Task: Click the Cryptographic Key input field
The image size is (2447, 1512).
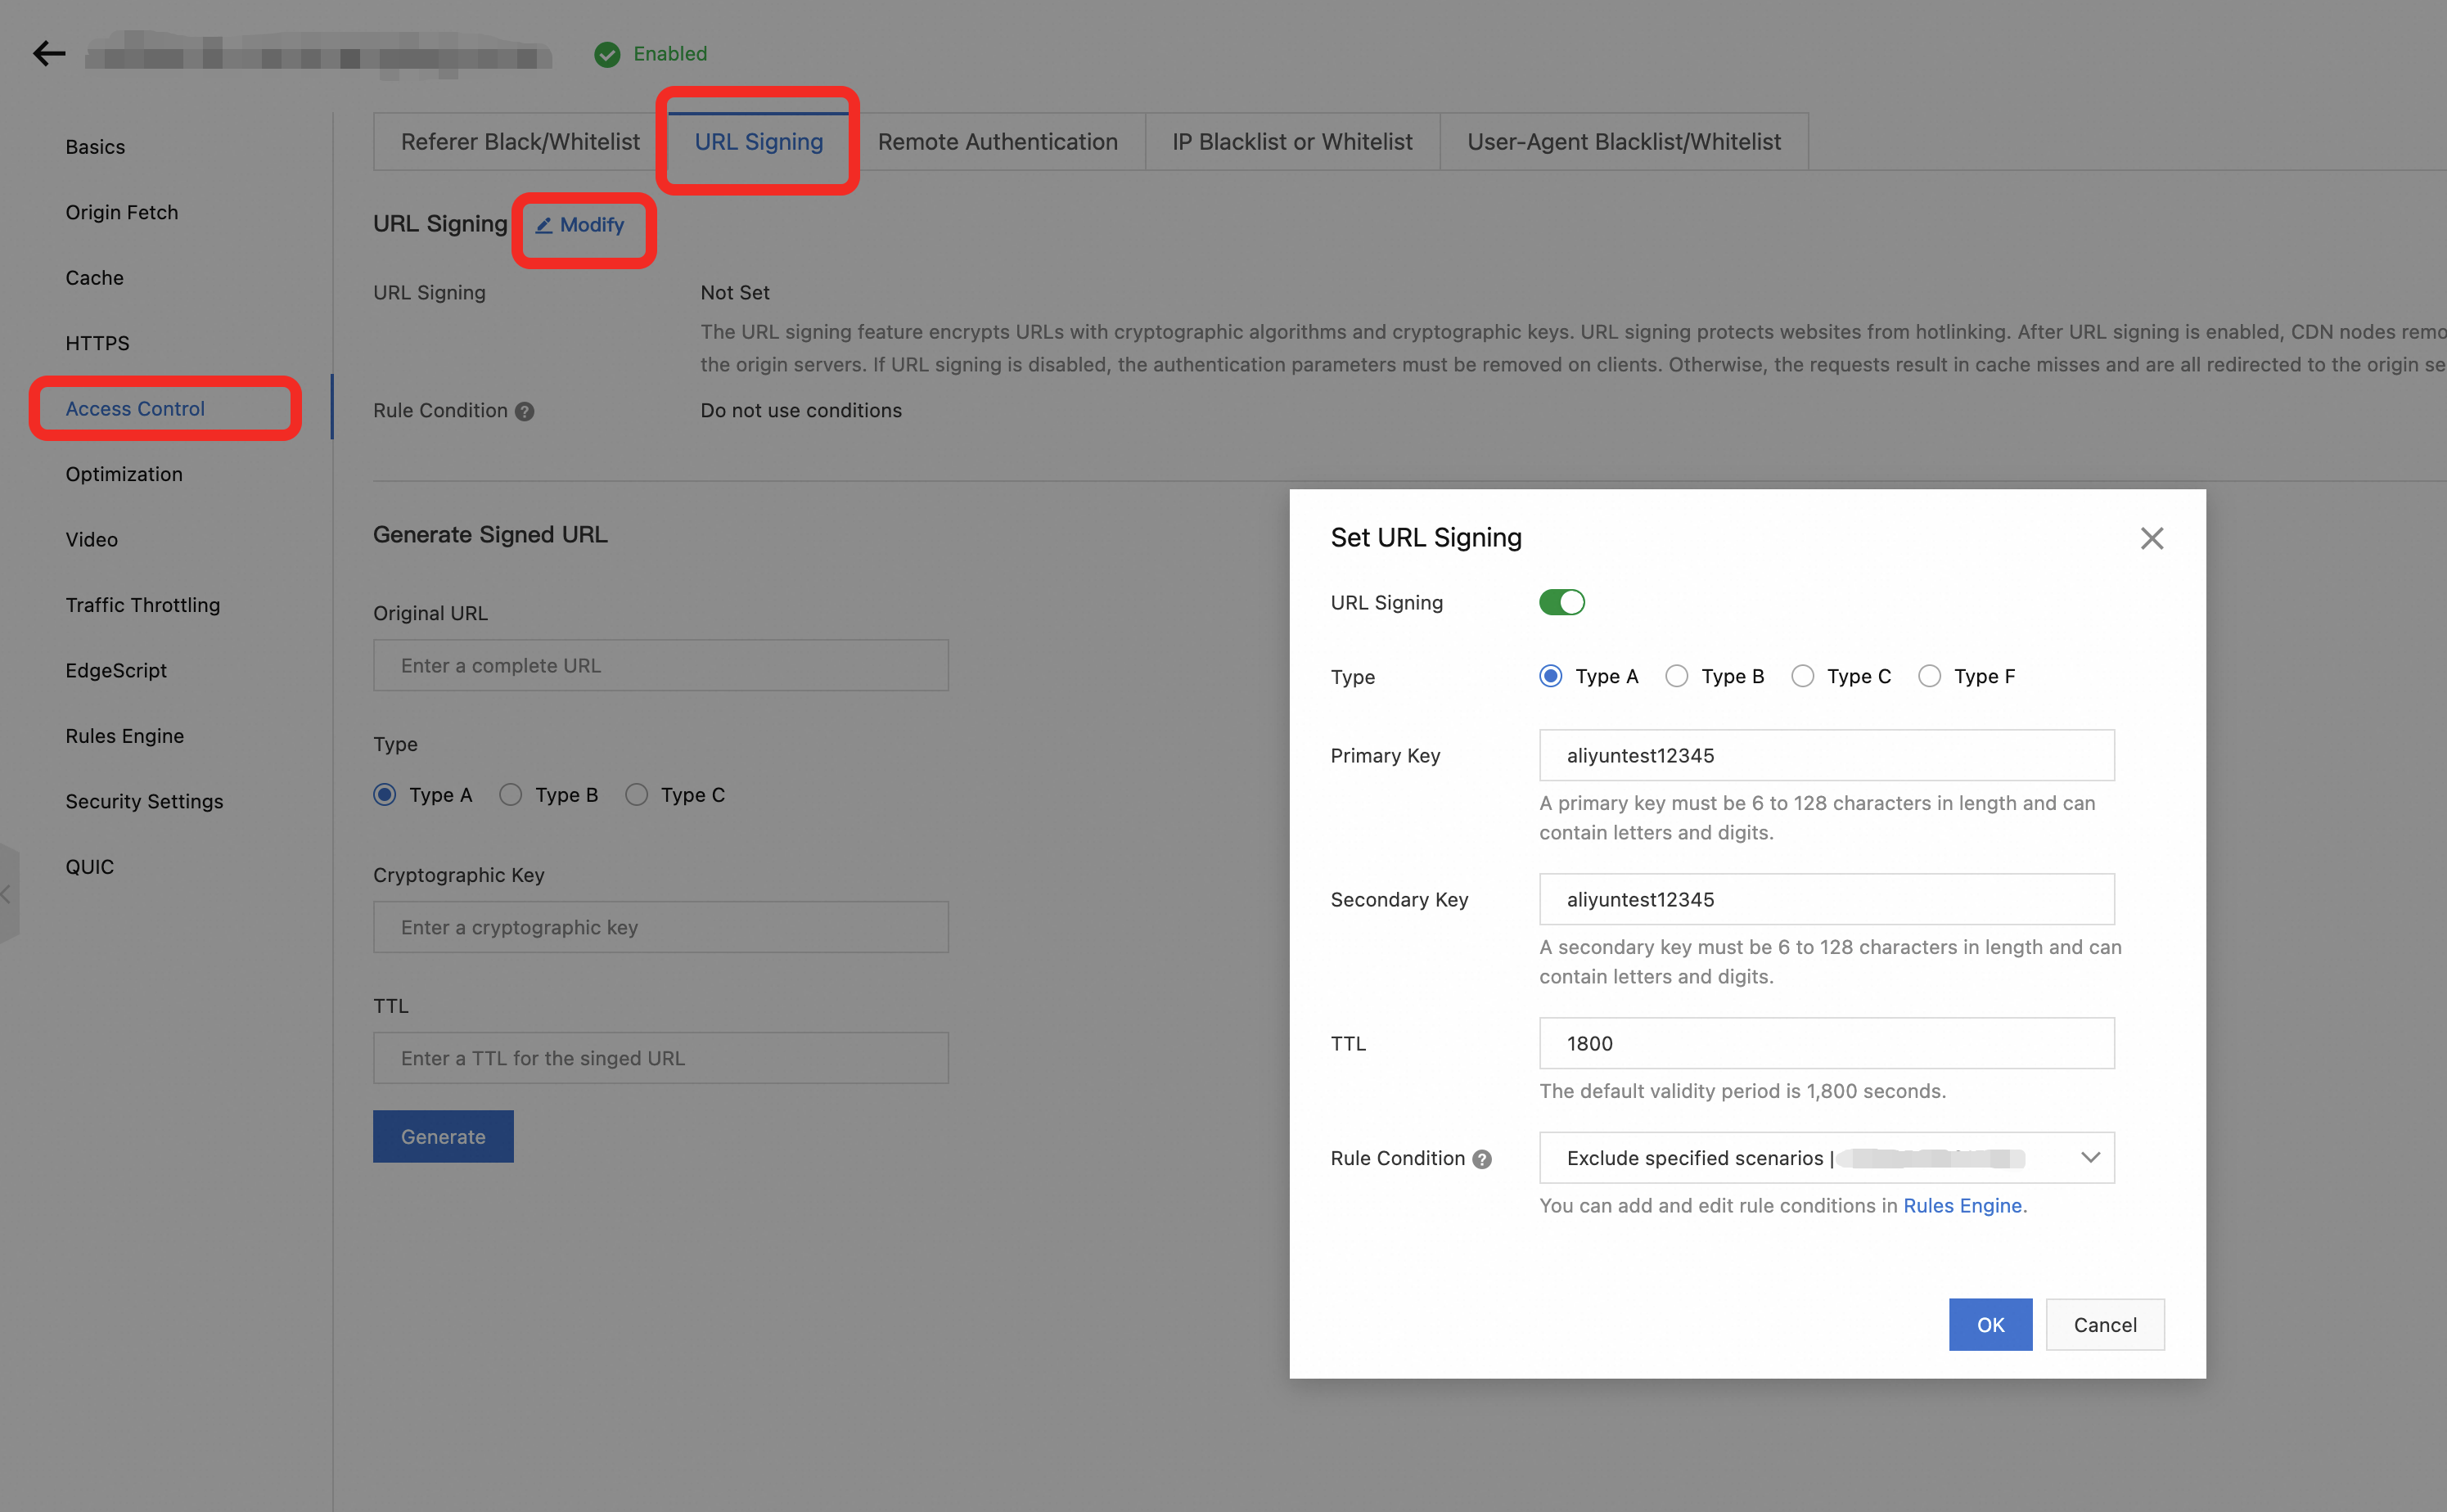Action: click(661, 927)
